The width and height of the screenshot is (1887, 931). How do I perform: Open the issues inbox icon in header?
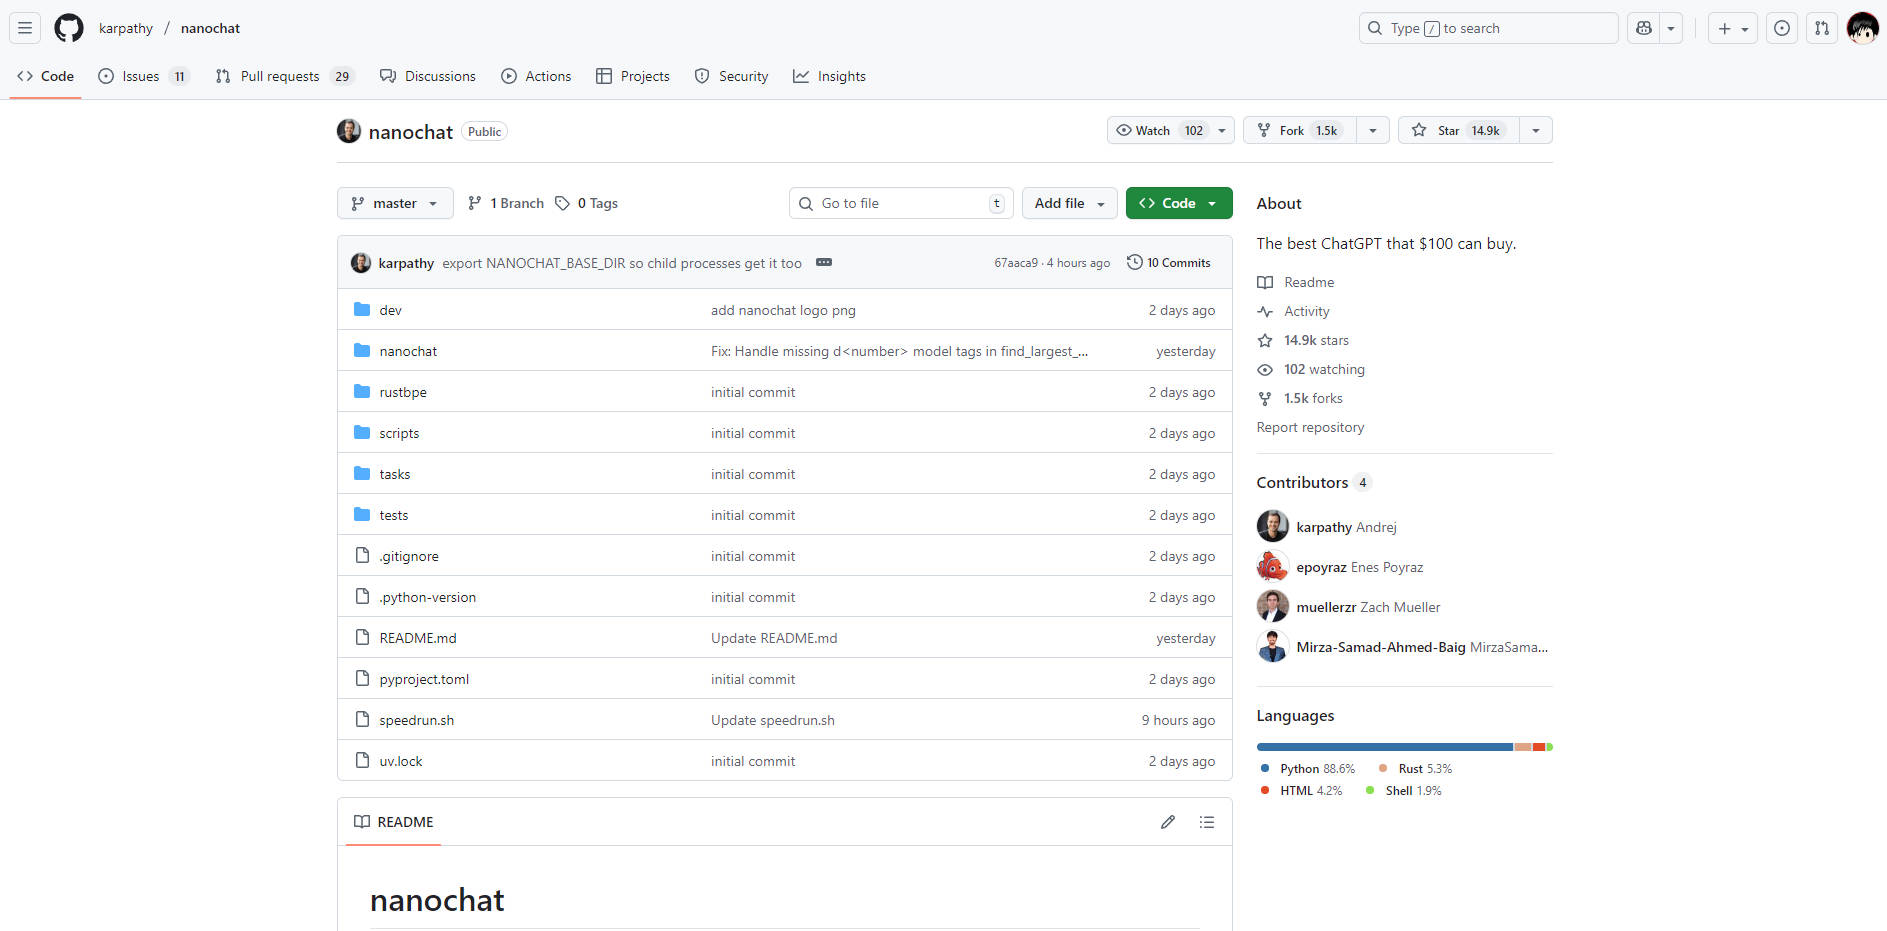[x=1782, y=28]
